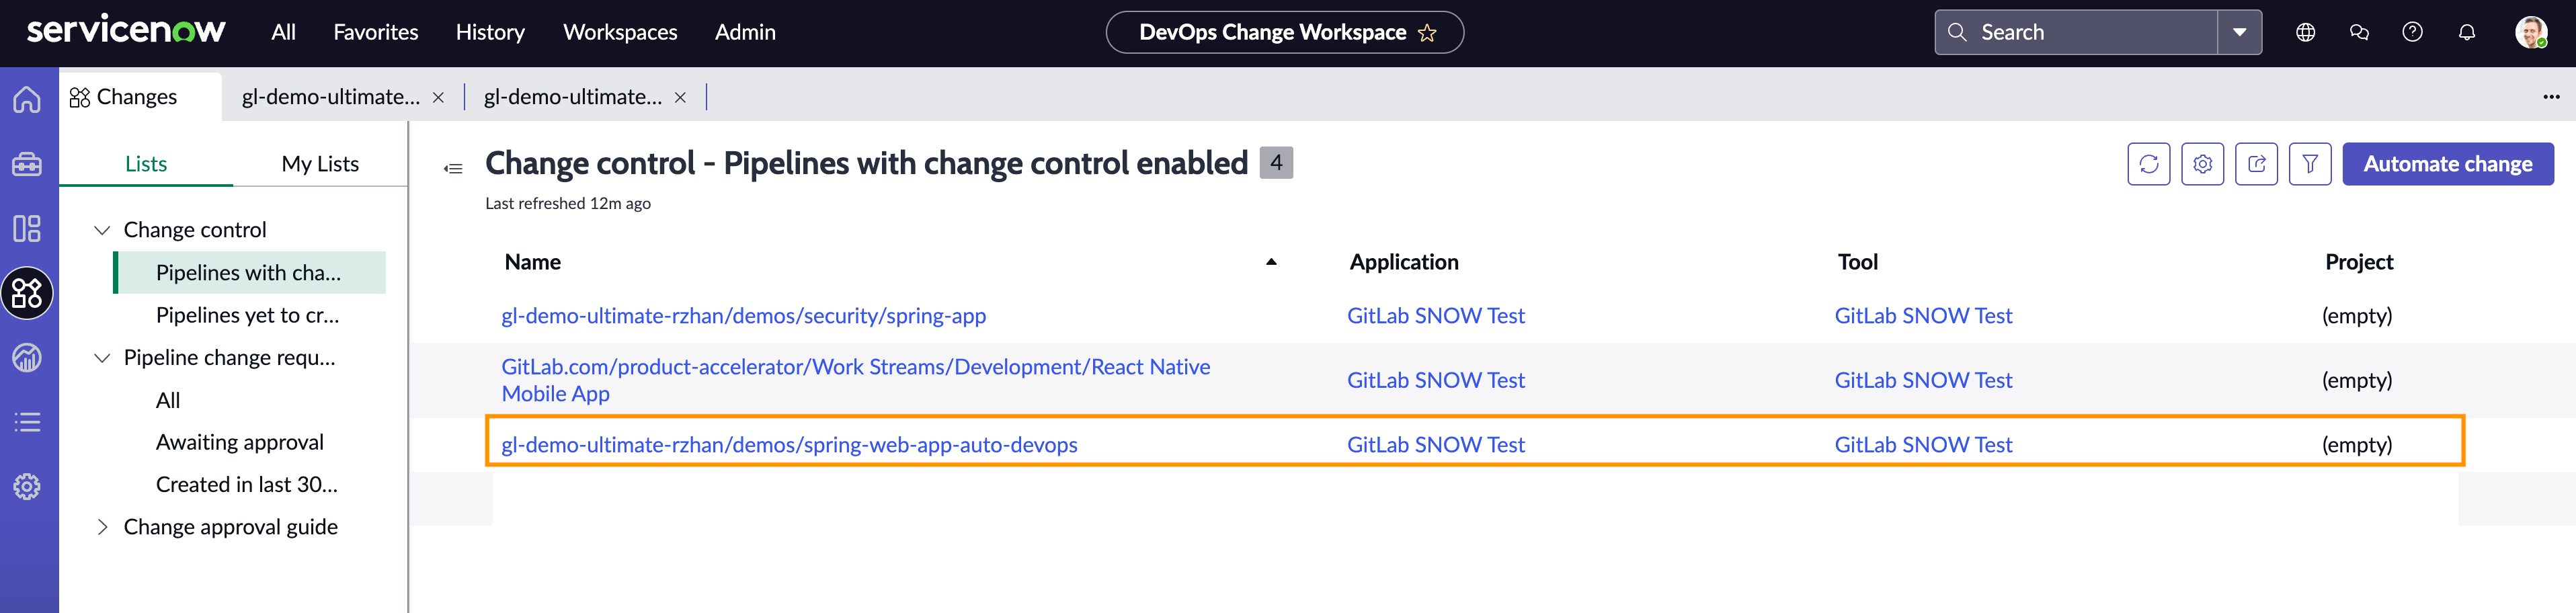Select the Home icon in the sidebar

(x=26, y=99)
